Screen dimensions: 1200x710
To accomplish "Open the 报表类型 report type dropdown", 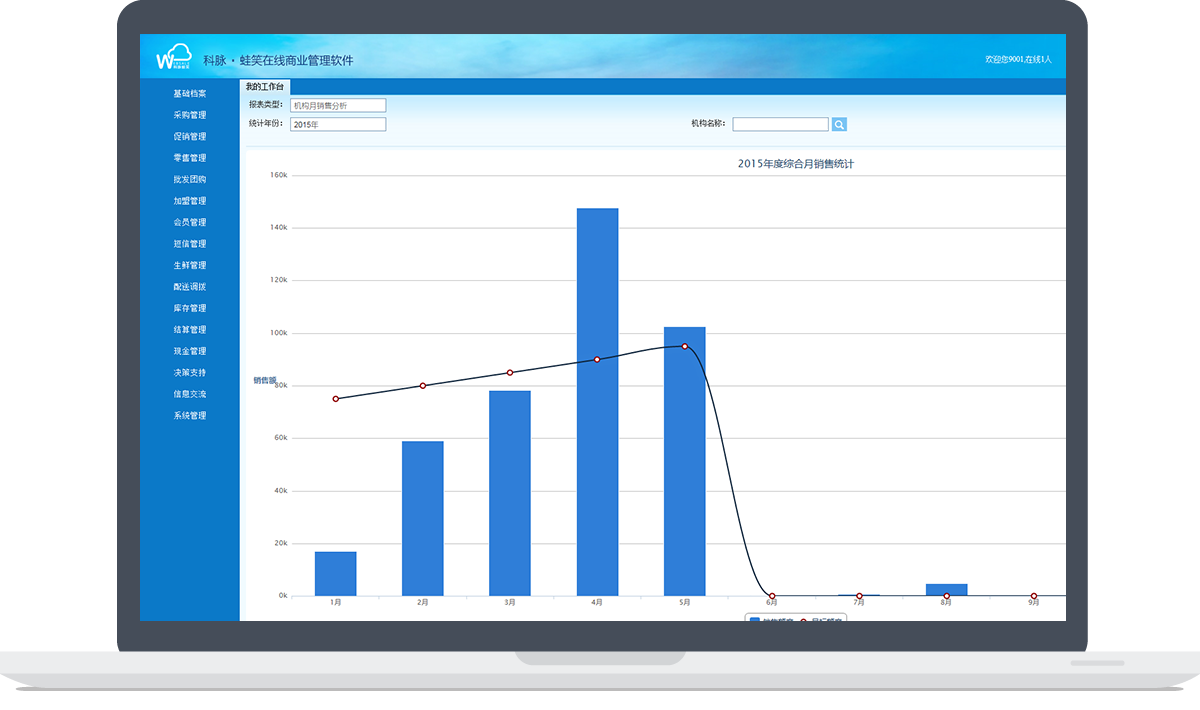I will pyautogui.click(x=337, y=105).
